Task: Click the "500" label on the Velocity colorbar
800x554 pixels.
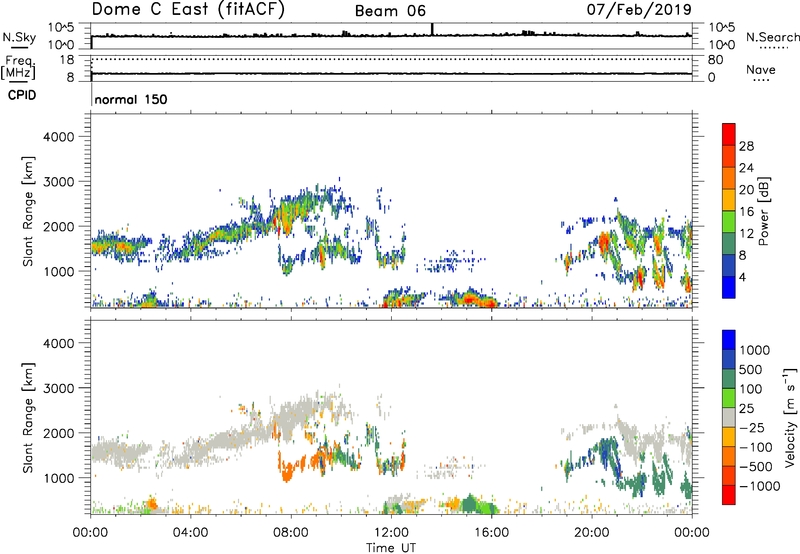Action: tap(750, 370)
